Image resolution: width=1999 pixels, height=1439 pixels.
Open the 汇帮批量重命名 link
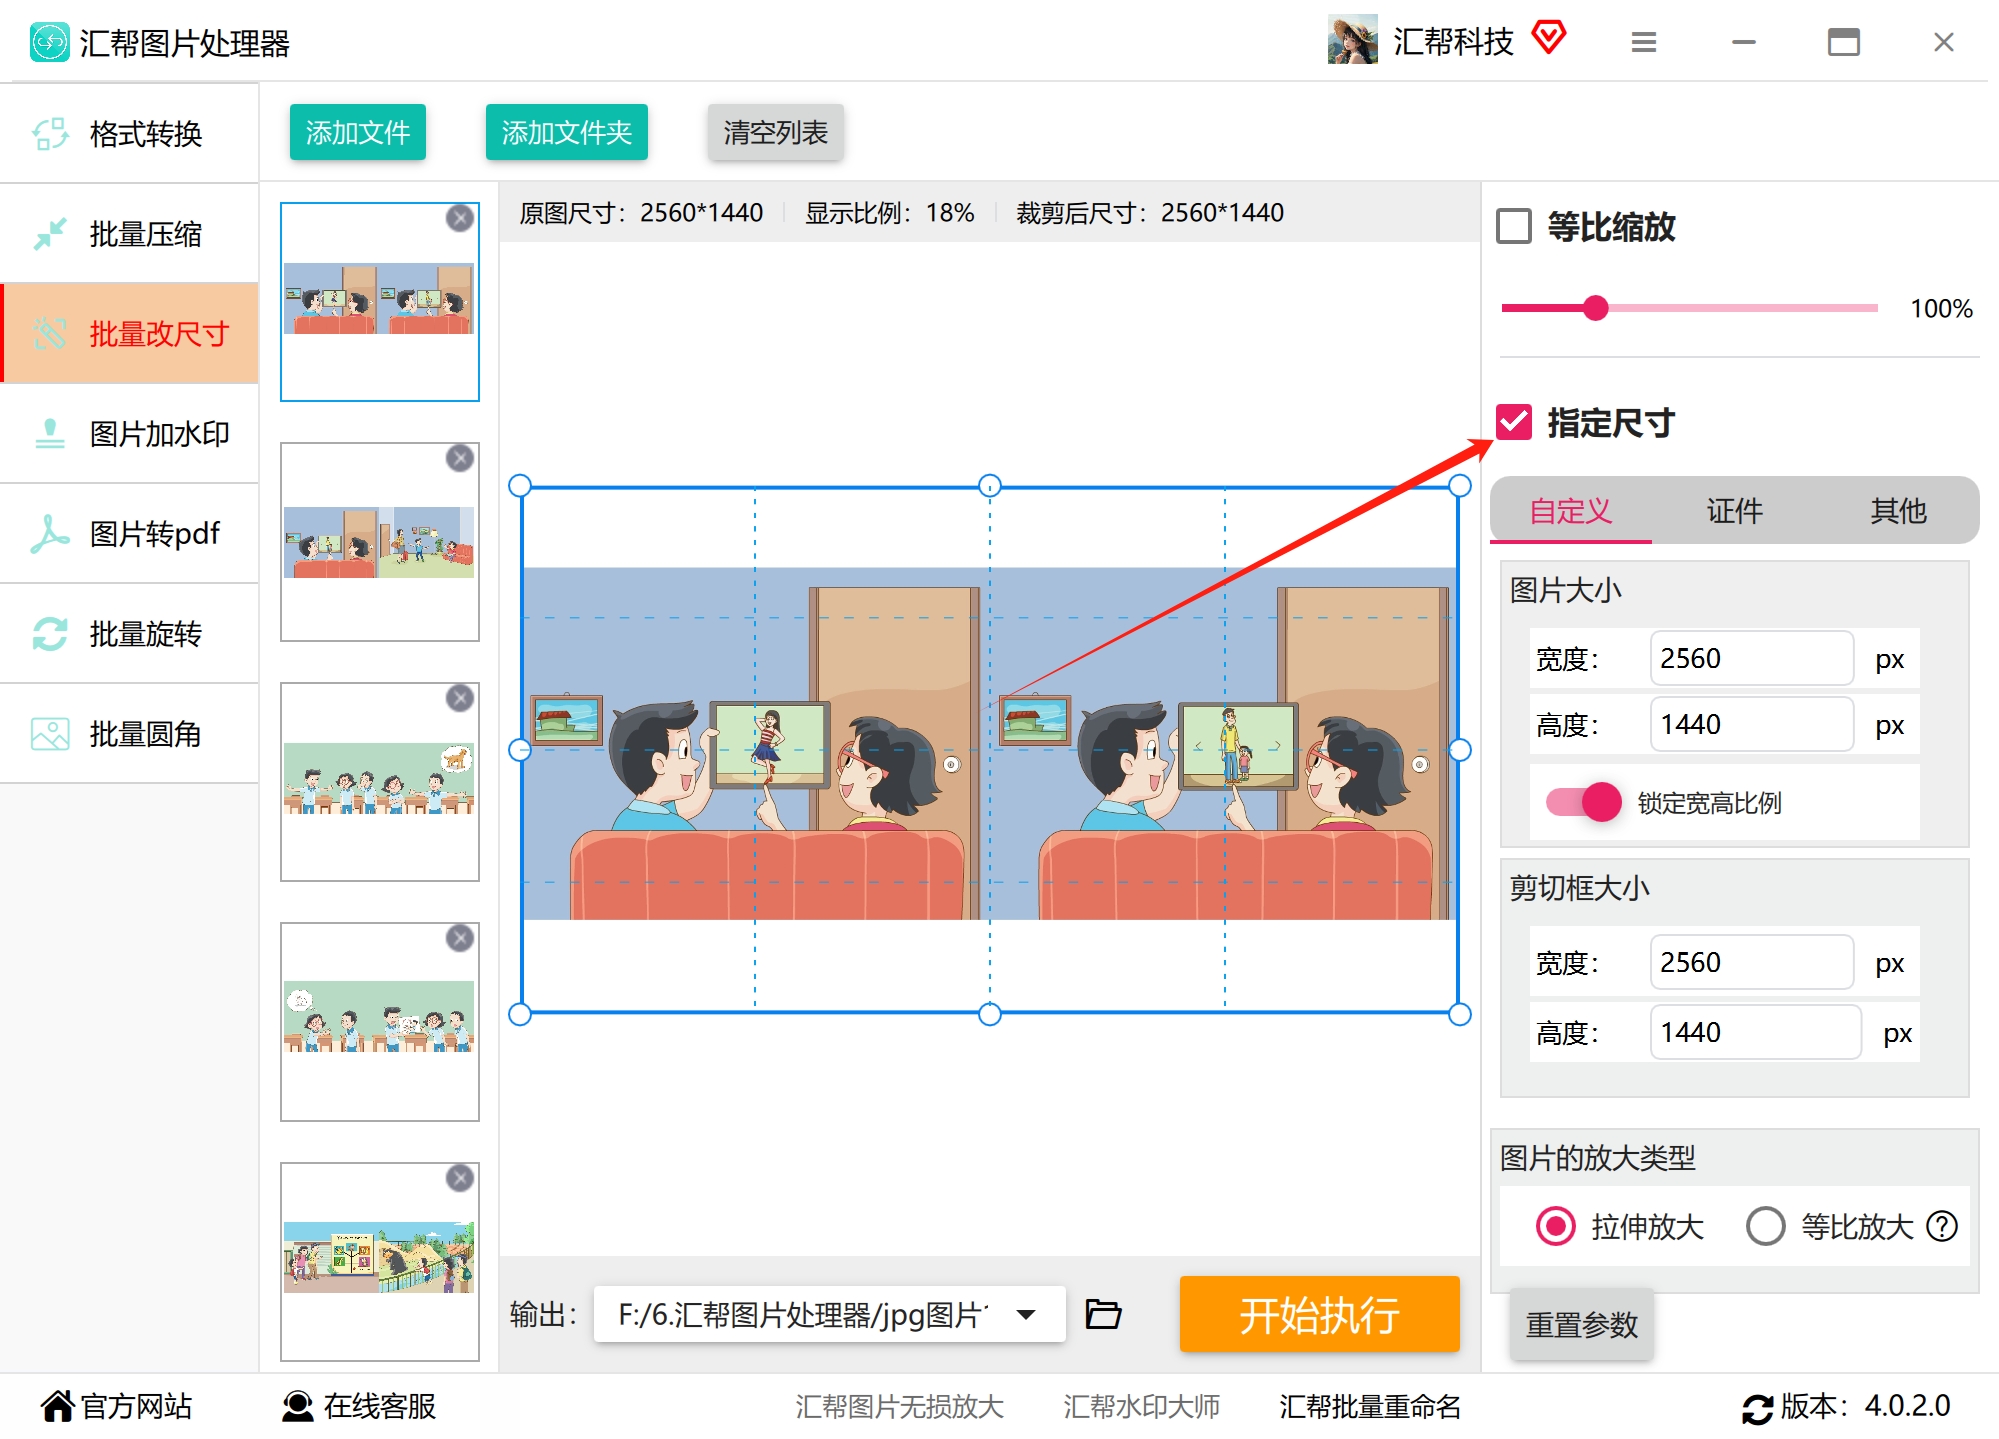click(1370, 1406)
